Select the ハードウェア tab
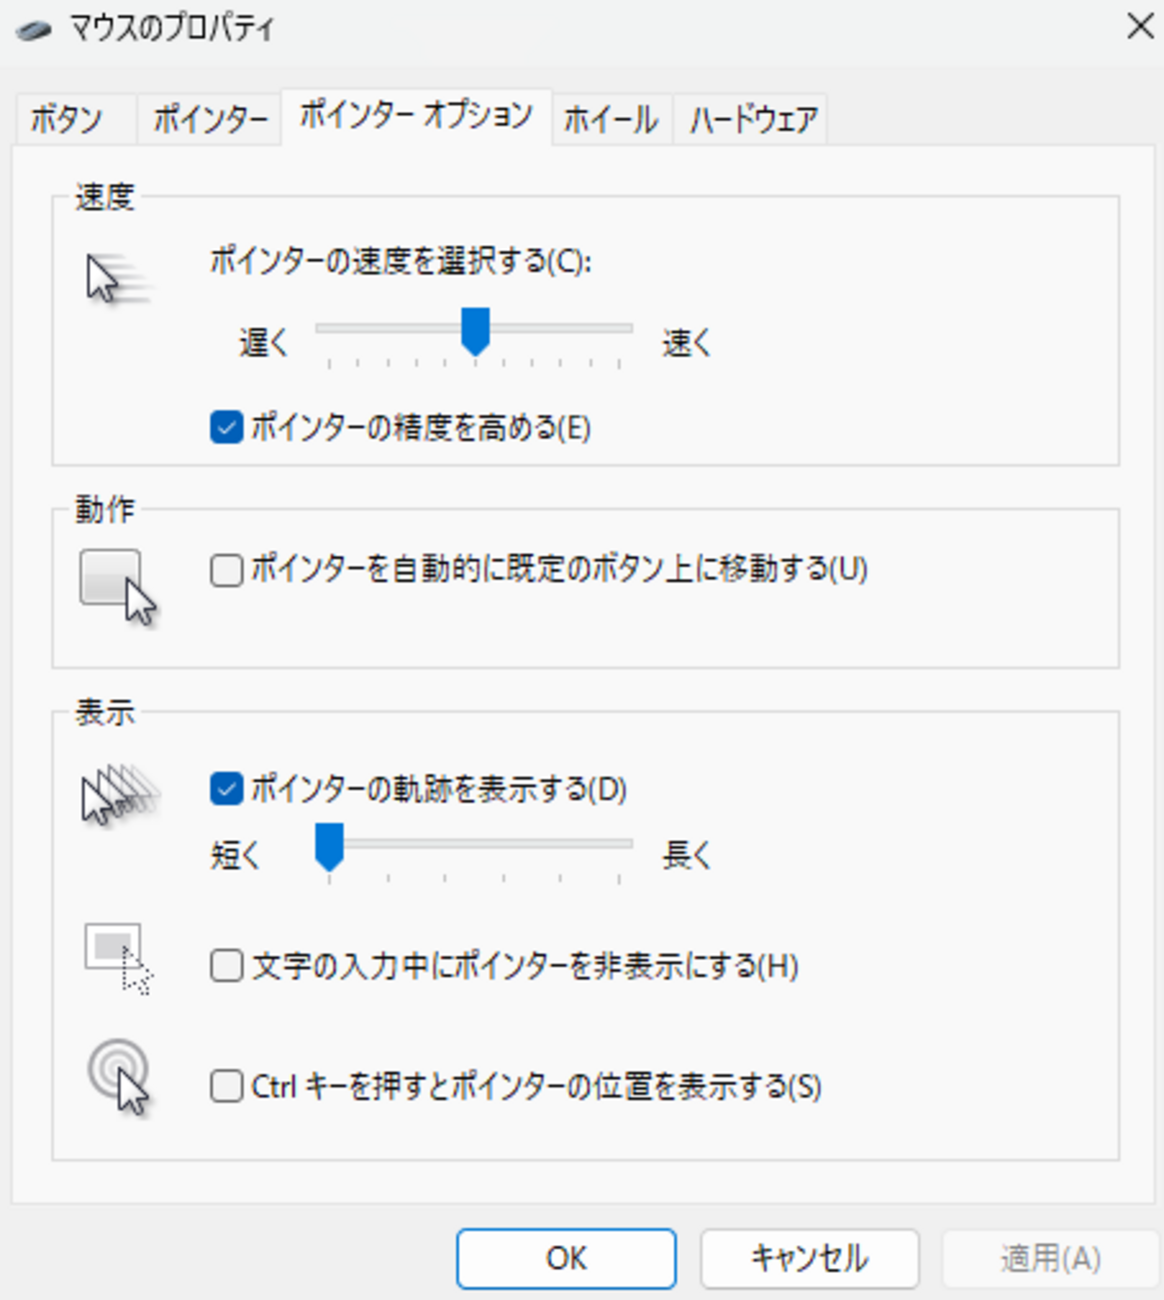 pos(753,120)
